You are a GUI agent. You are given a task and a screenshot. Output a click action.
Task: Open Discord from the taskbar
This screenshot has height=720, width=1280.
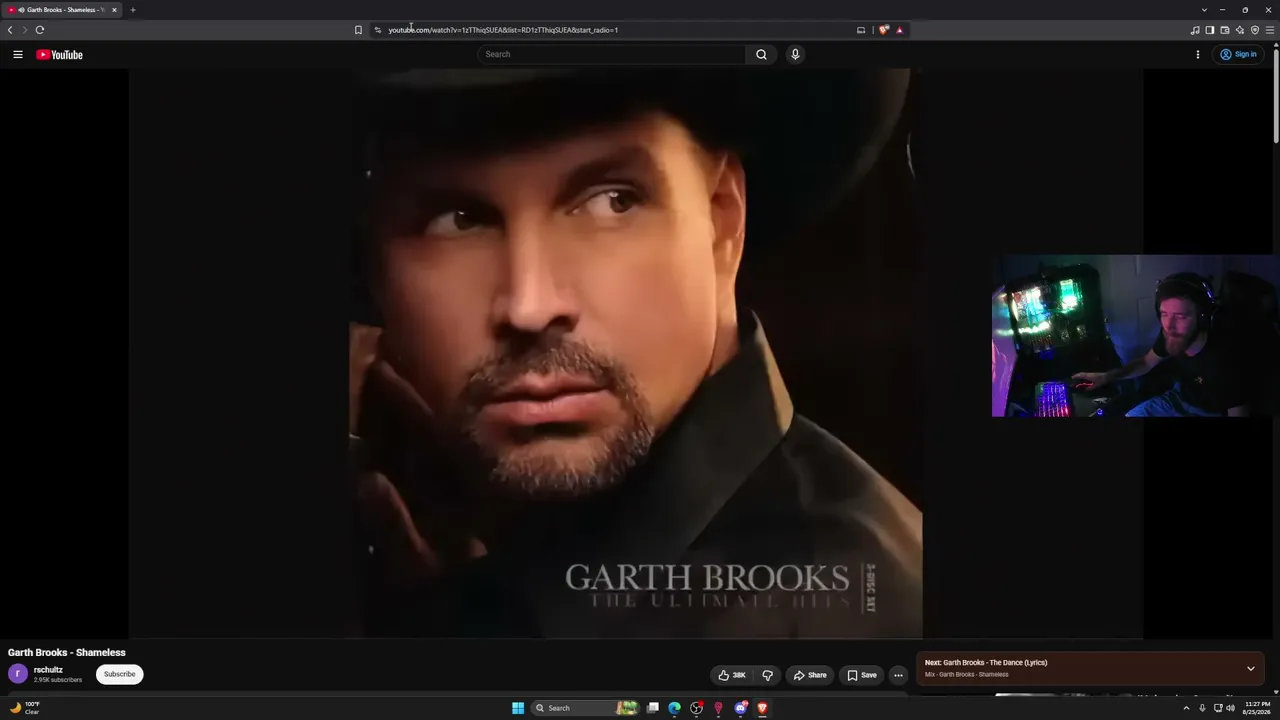[x=741, y=708]
